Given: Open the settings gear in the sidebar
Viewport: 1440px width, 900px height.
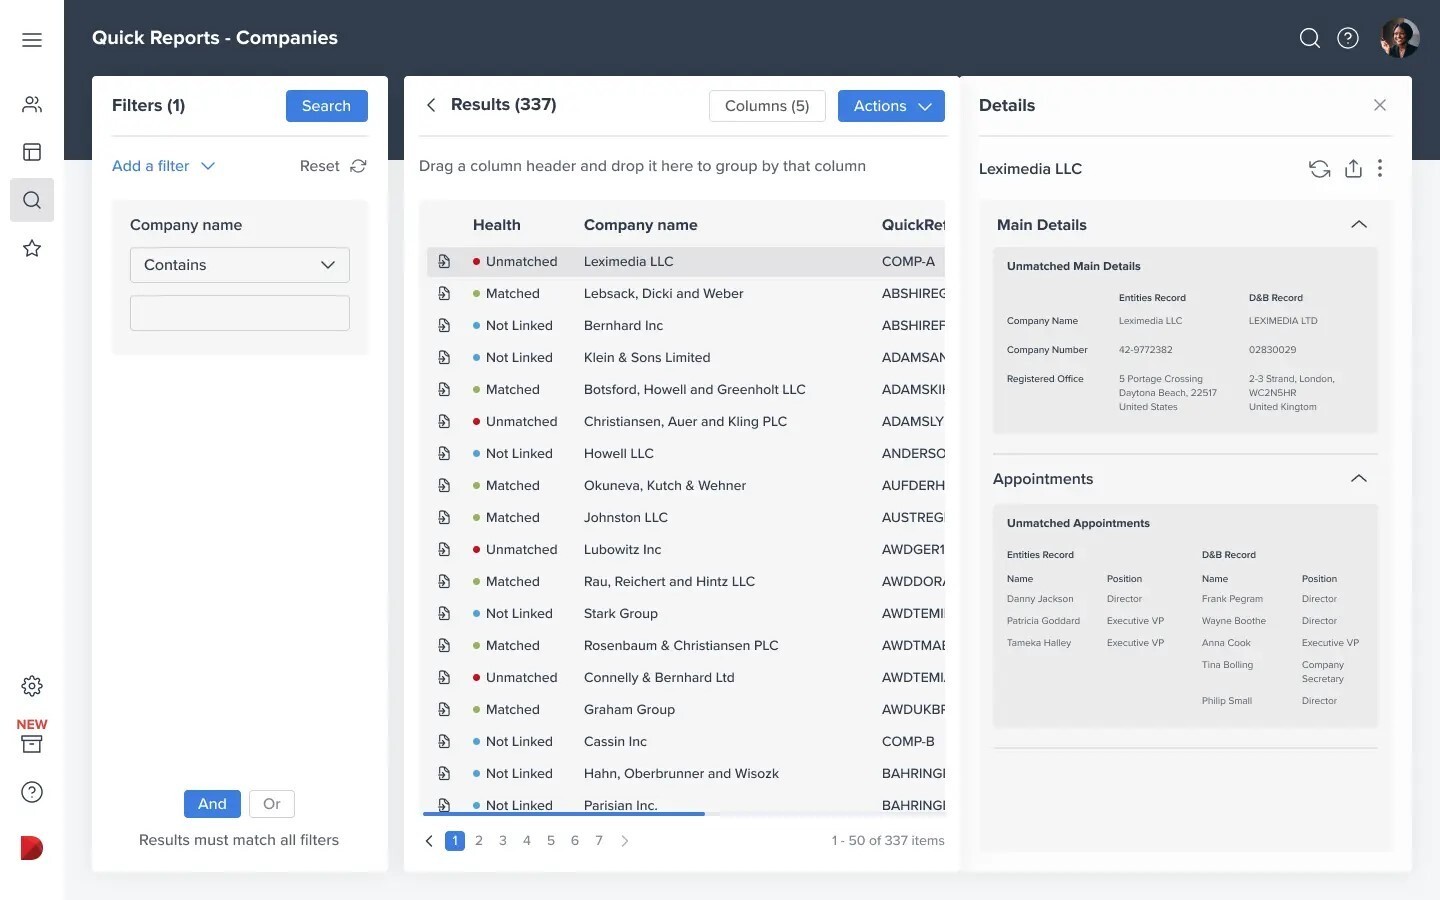Looking at the screenshot, I should pos(32,686).
